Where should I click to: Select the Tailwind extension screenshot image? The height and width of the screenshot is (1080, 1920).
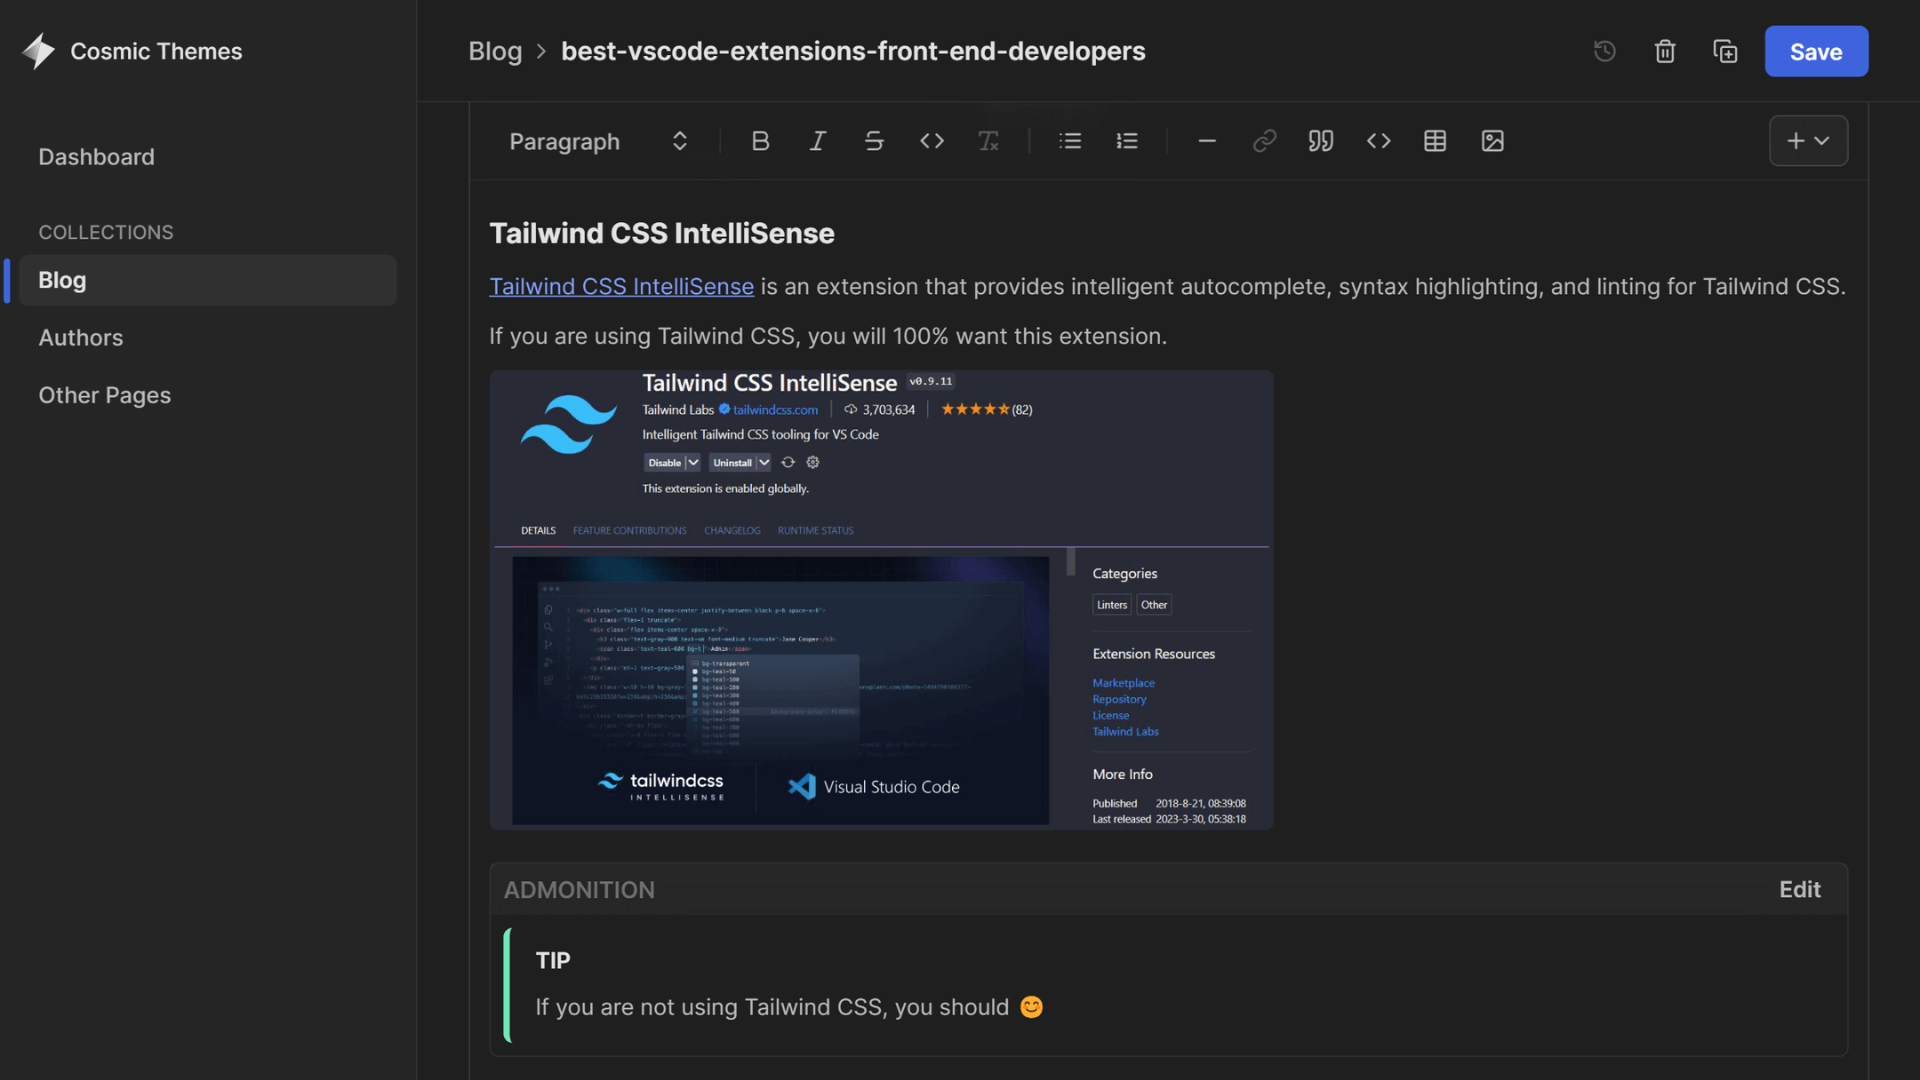[x=881, y=600]
